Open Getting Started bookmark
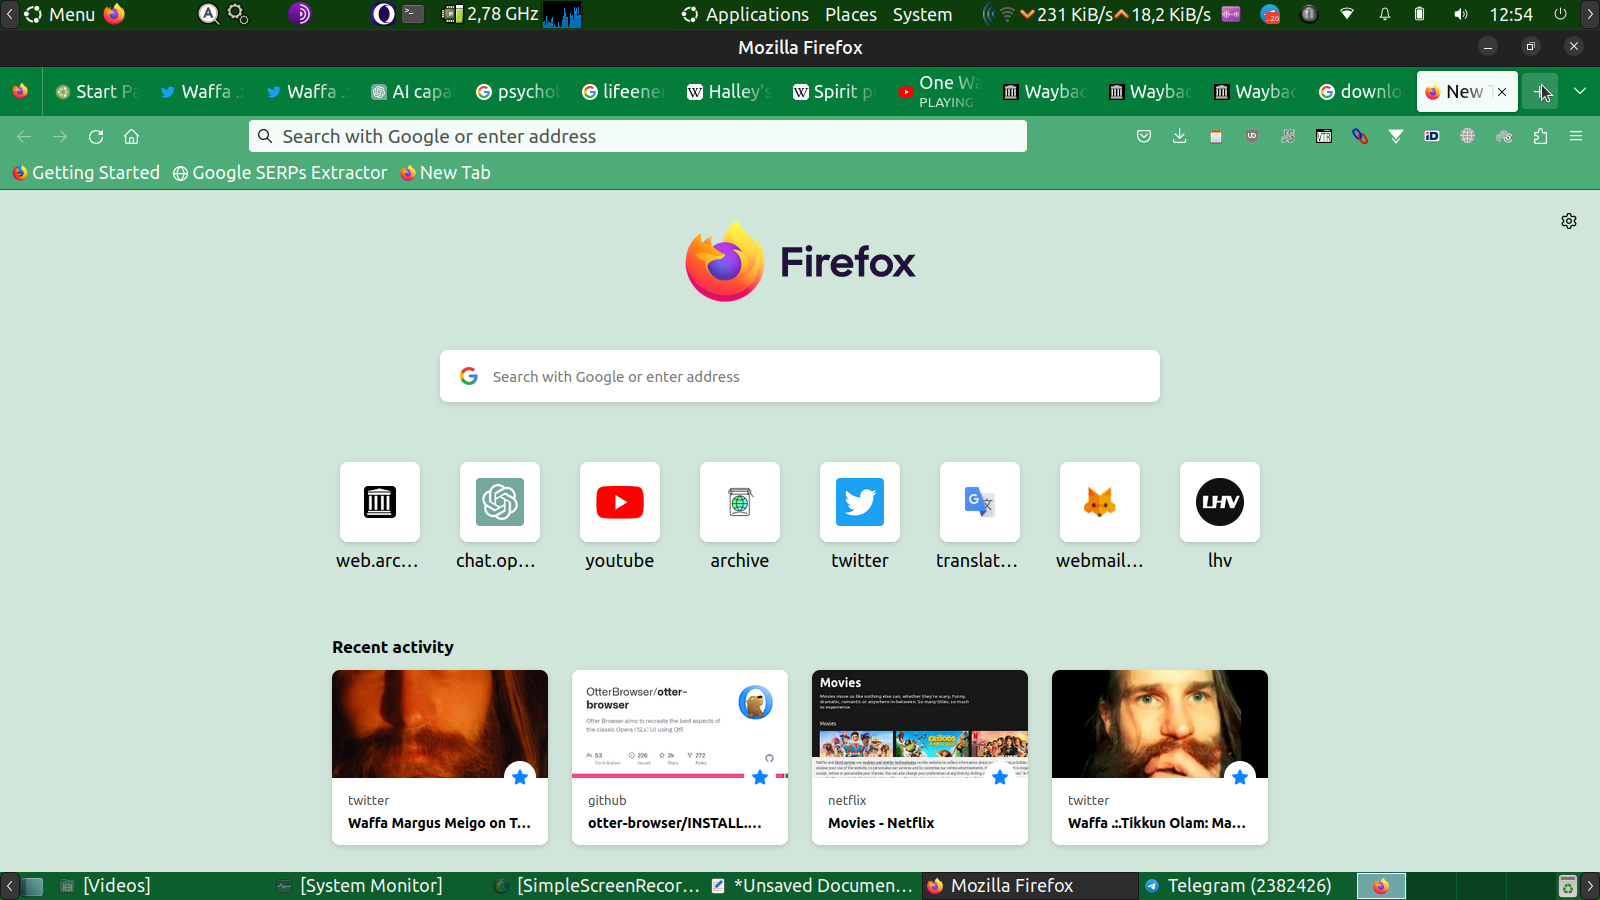 [86, 173]
